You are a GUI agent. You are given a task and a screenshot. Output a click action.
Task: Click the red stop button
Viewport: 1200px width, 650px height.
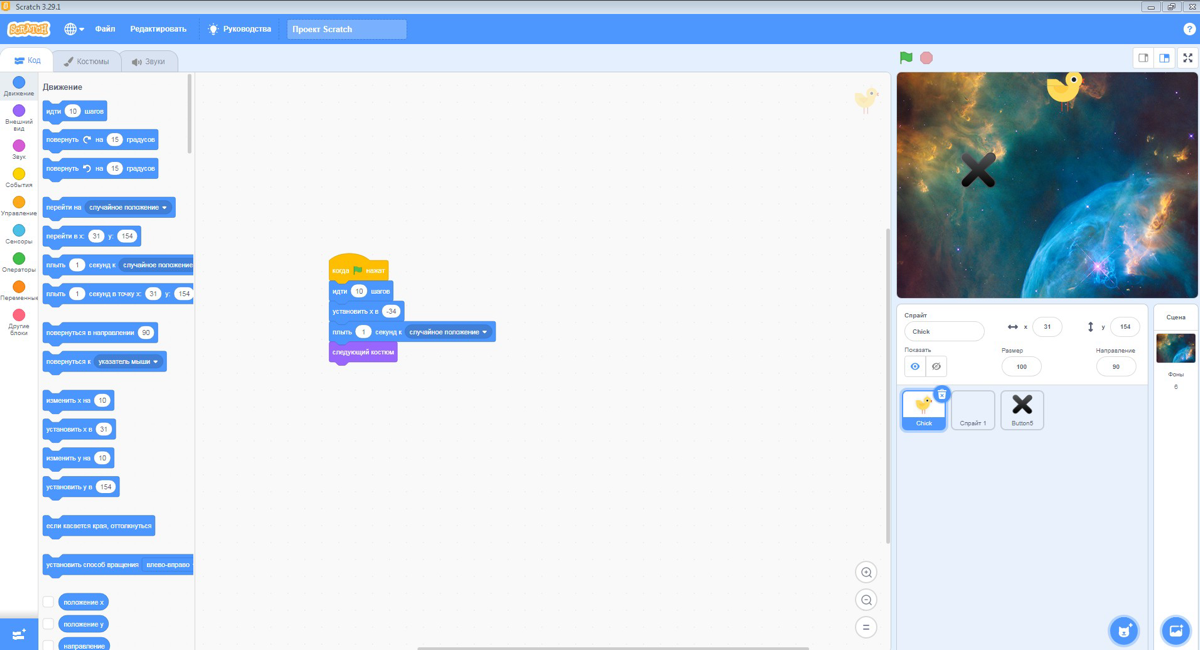pyautogui.click(x=927, y=58)
